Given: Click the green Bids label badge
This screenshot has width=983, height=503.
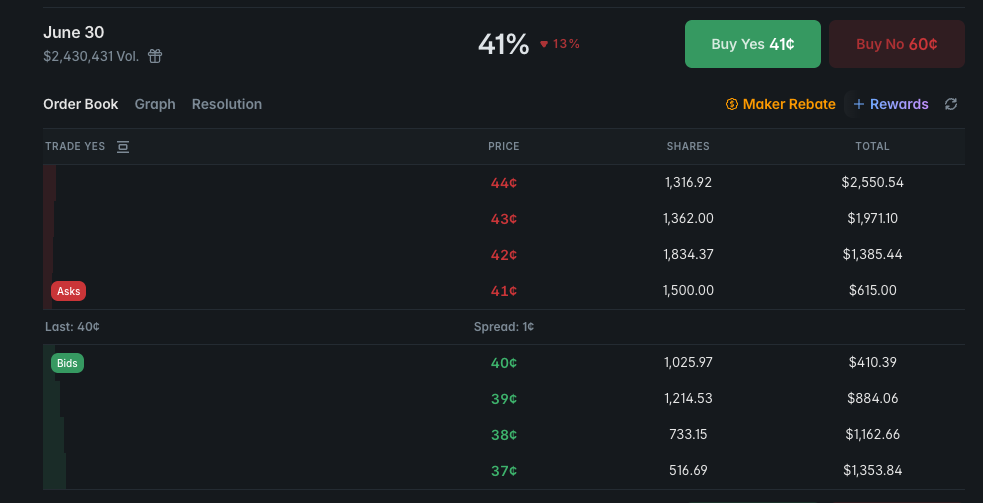Looking at the screenshot, I should pos(67,363).
